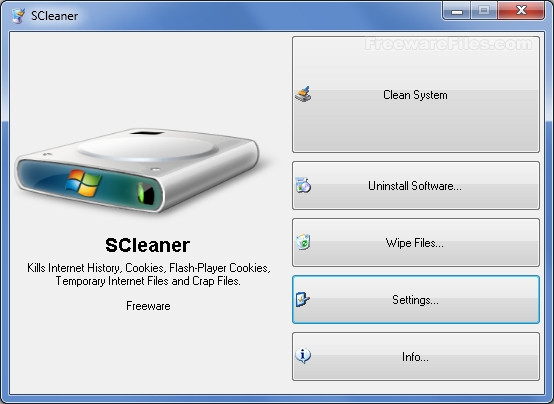Minimize the SCleaner window
Viewport: 554px width, 404px height.
pos(456,10)
